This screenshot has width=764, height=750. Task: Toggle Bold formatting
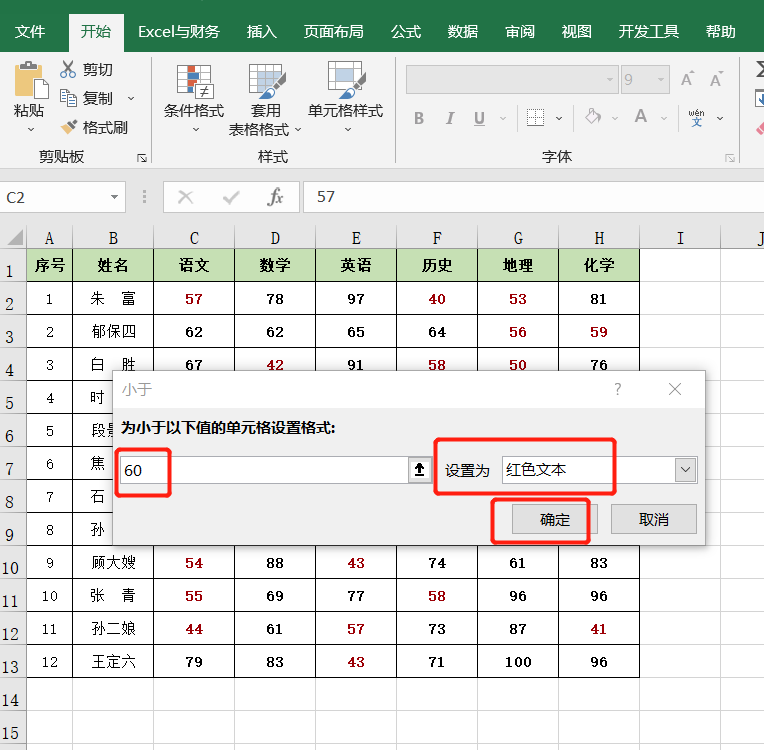tap(419, 118)
